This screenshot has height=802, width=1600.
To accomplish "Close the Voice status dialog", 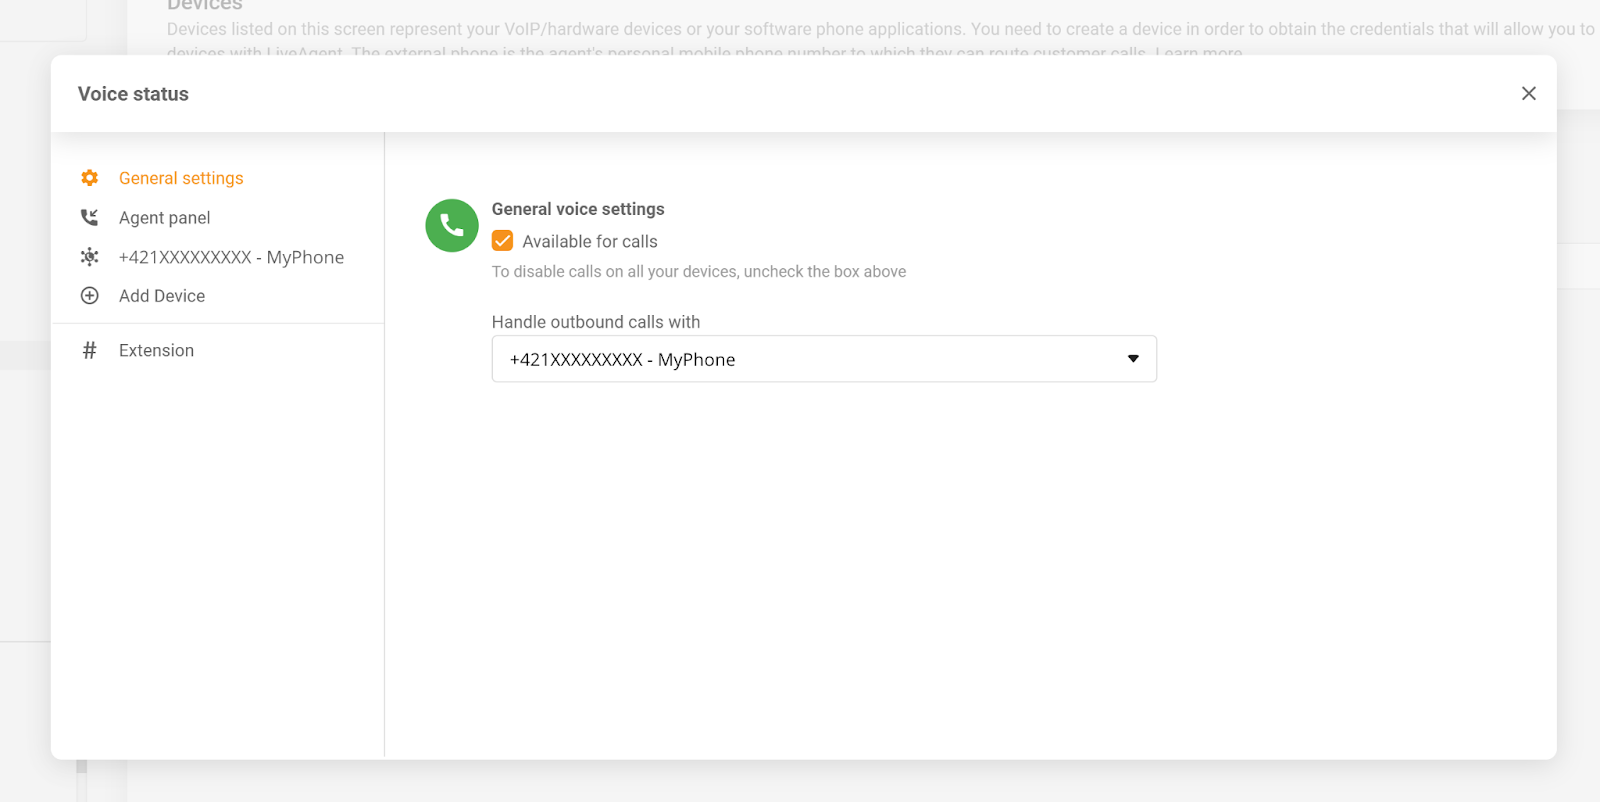I will point(1528,93).
